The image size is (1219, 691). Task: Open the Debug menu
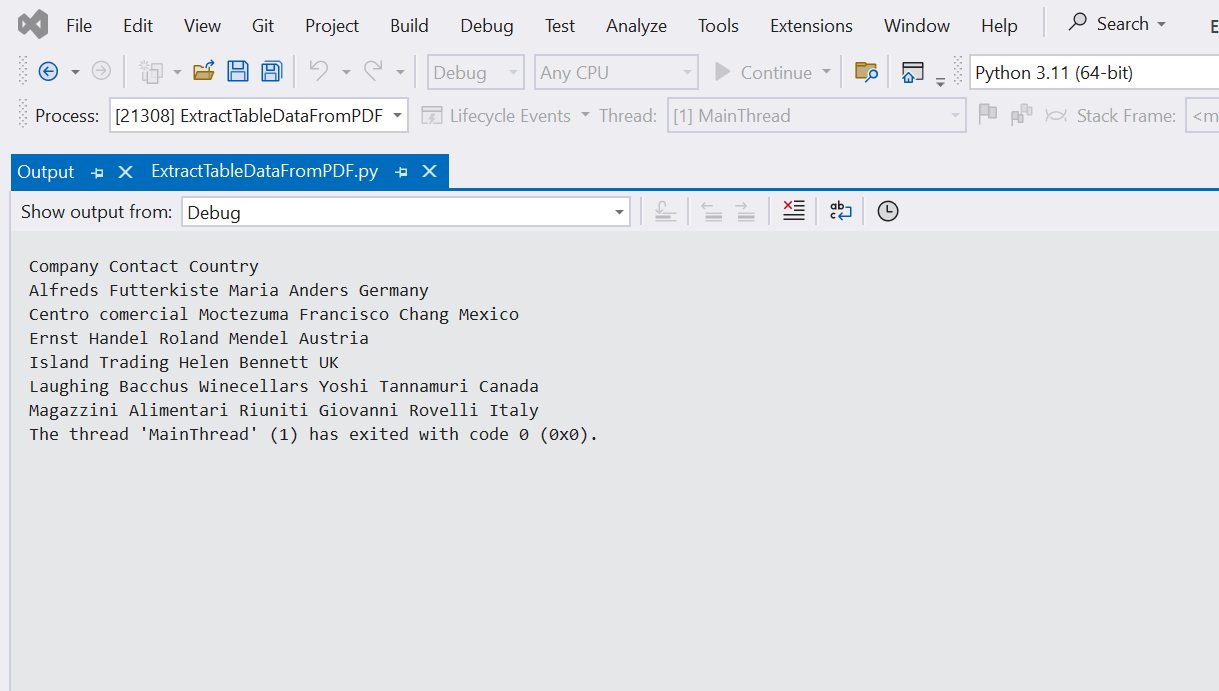(486, 25)
